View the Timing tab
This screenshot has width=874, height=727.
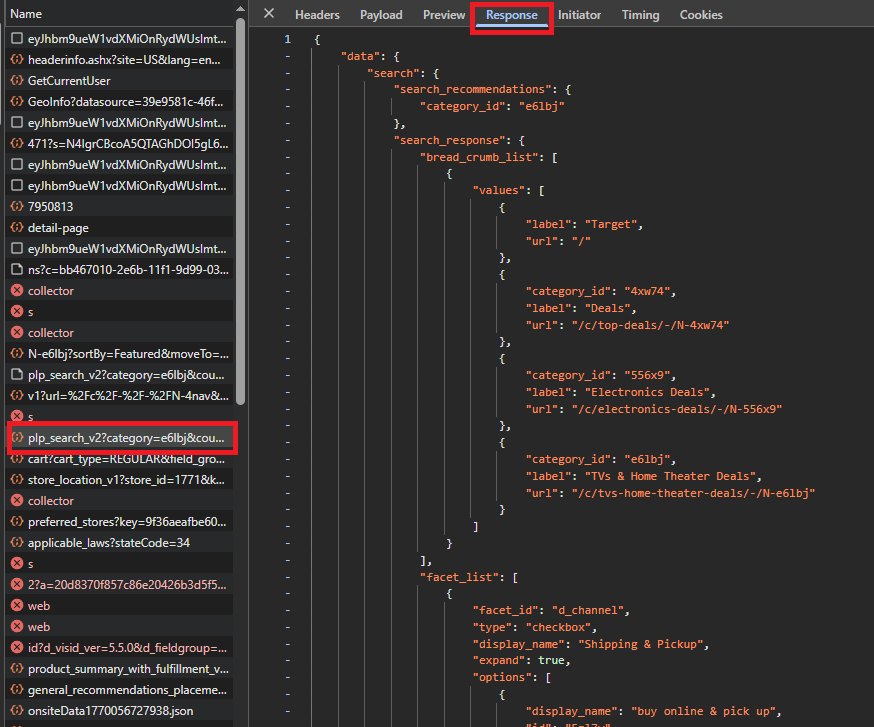click(x=640, y=15)
